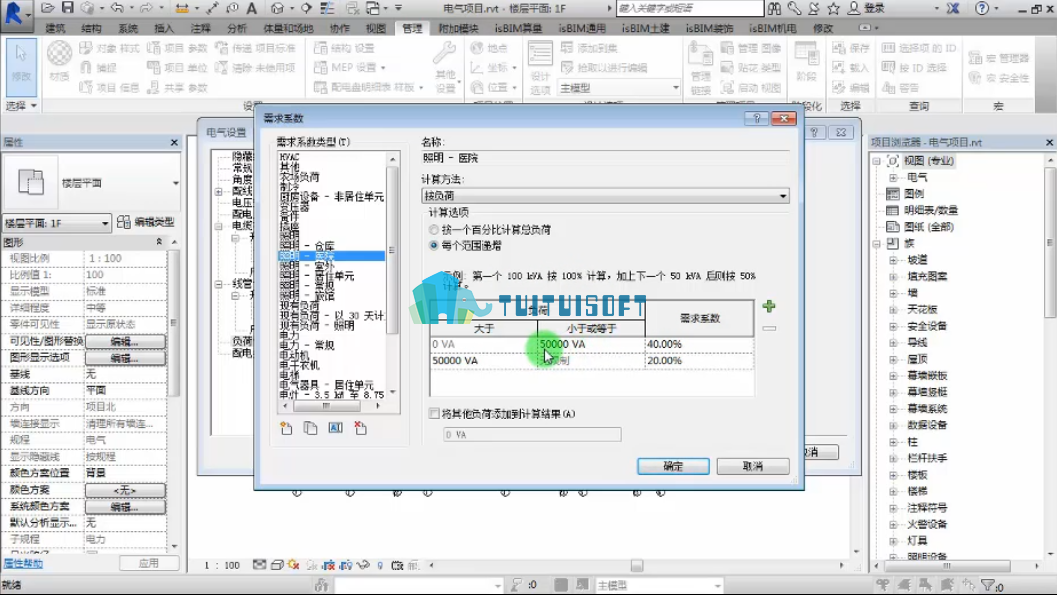Open Favorites star icon in the title bar
The height and width of the screenshot is (595, 1057).
pos(834,8)
